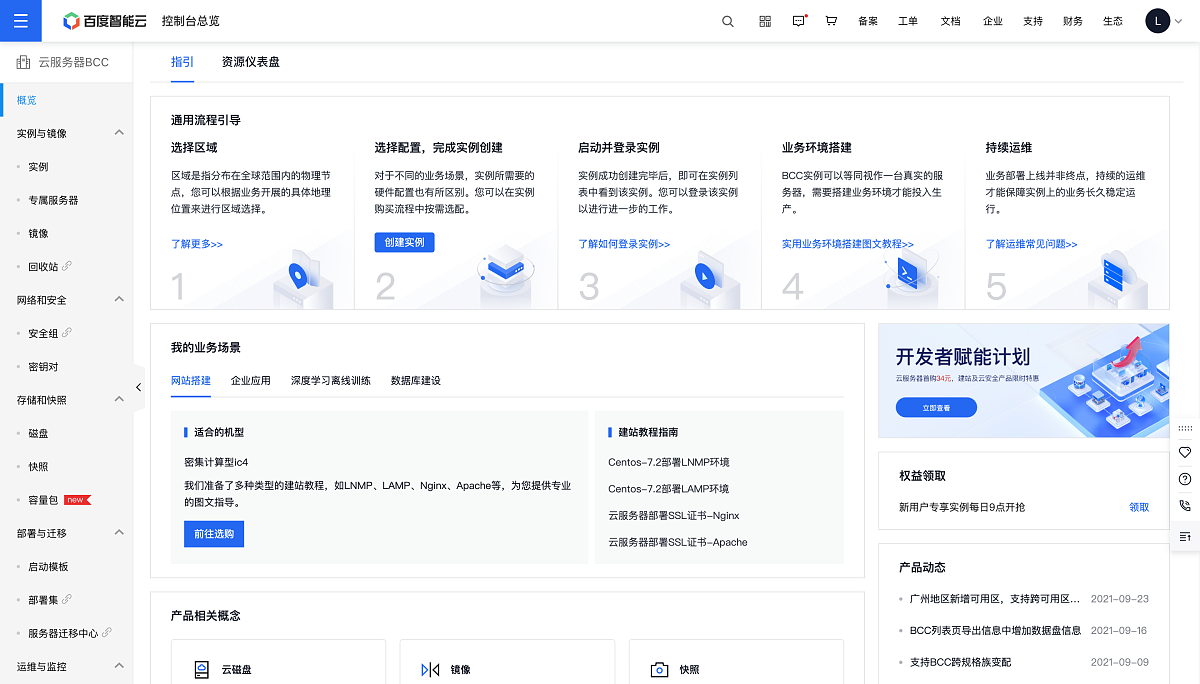
Task: Select the 数据库建设 tab
Action: [416, 381]
